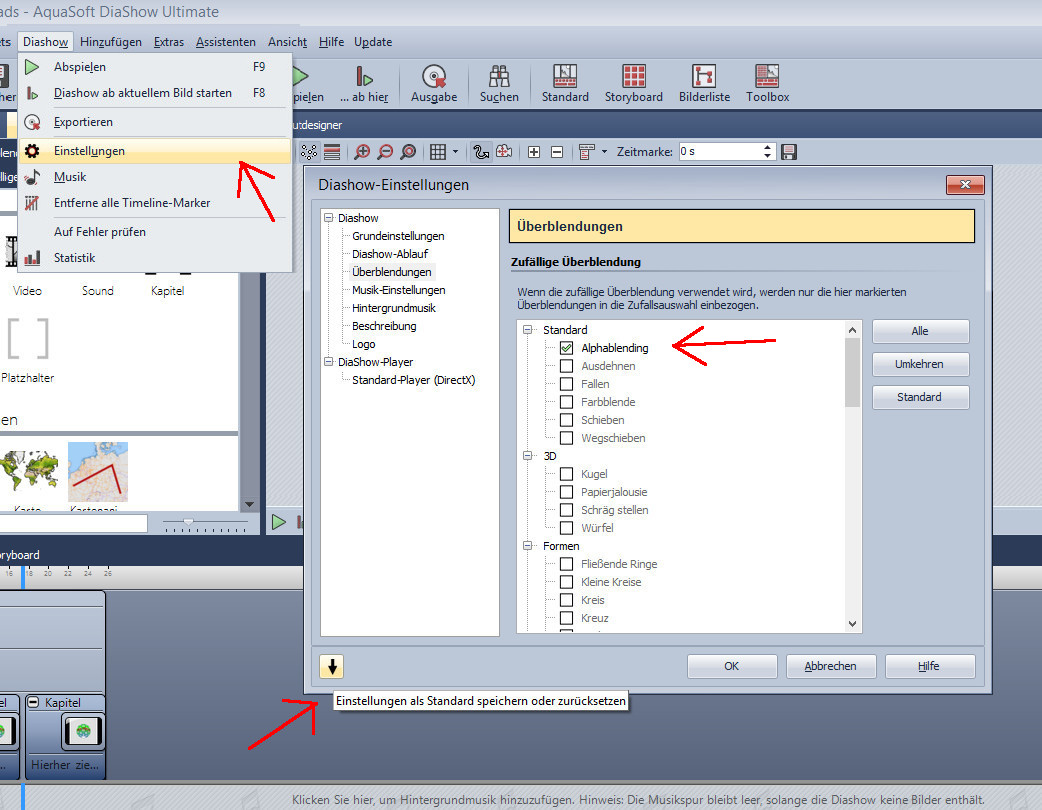Collapse the DiaShow-Player tree node
1042x810 pixels.
click(x=328, y=362)
